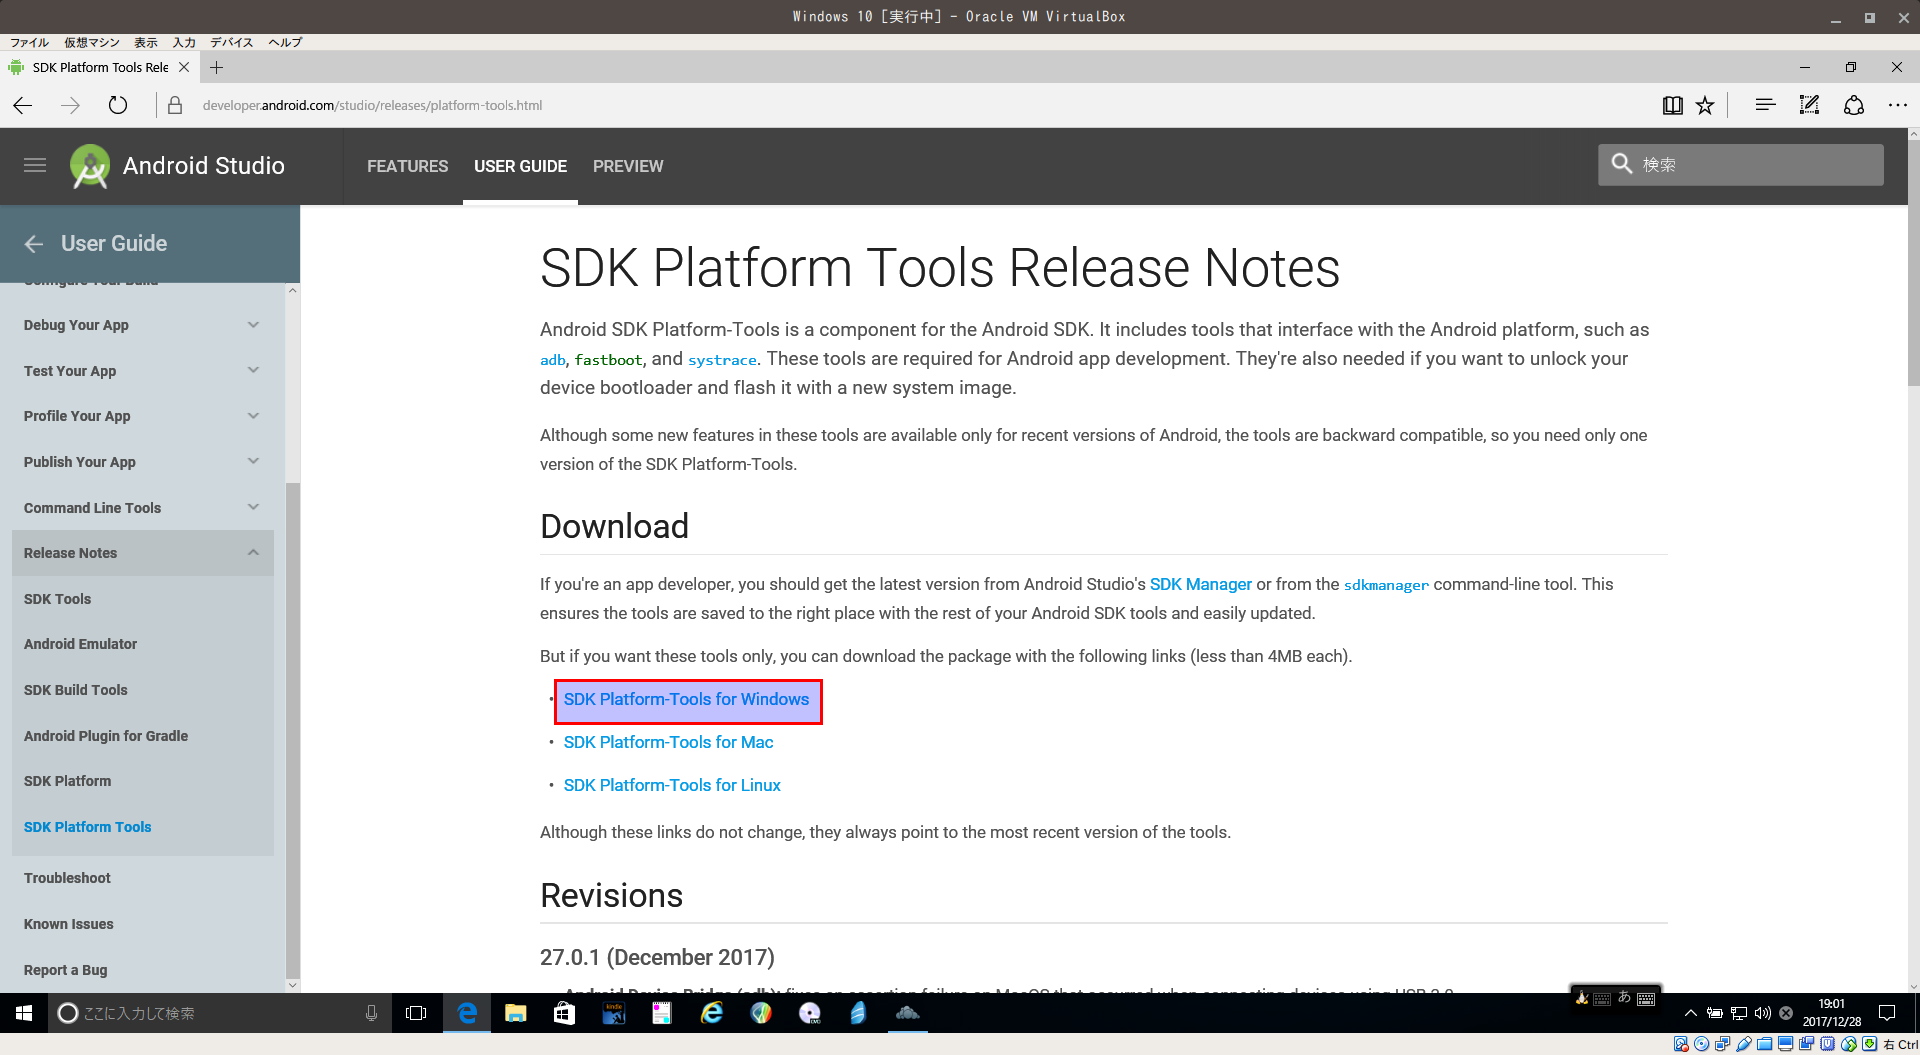This screenshot has height=1055, width=1920.
Task: Click the Edge share icon
Action: (1854, 105)
